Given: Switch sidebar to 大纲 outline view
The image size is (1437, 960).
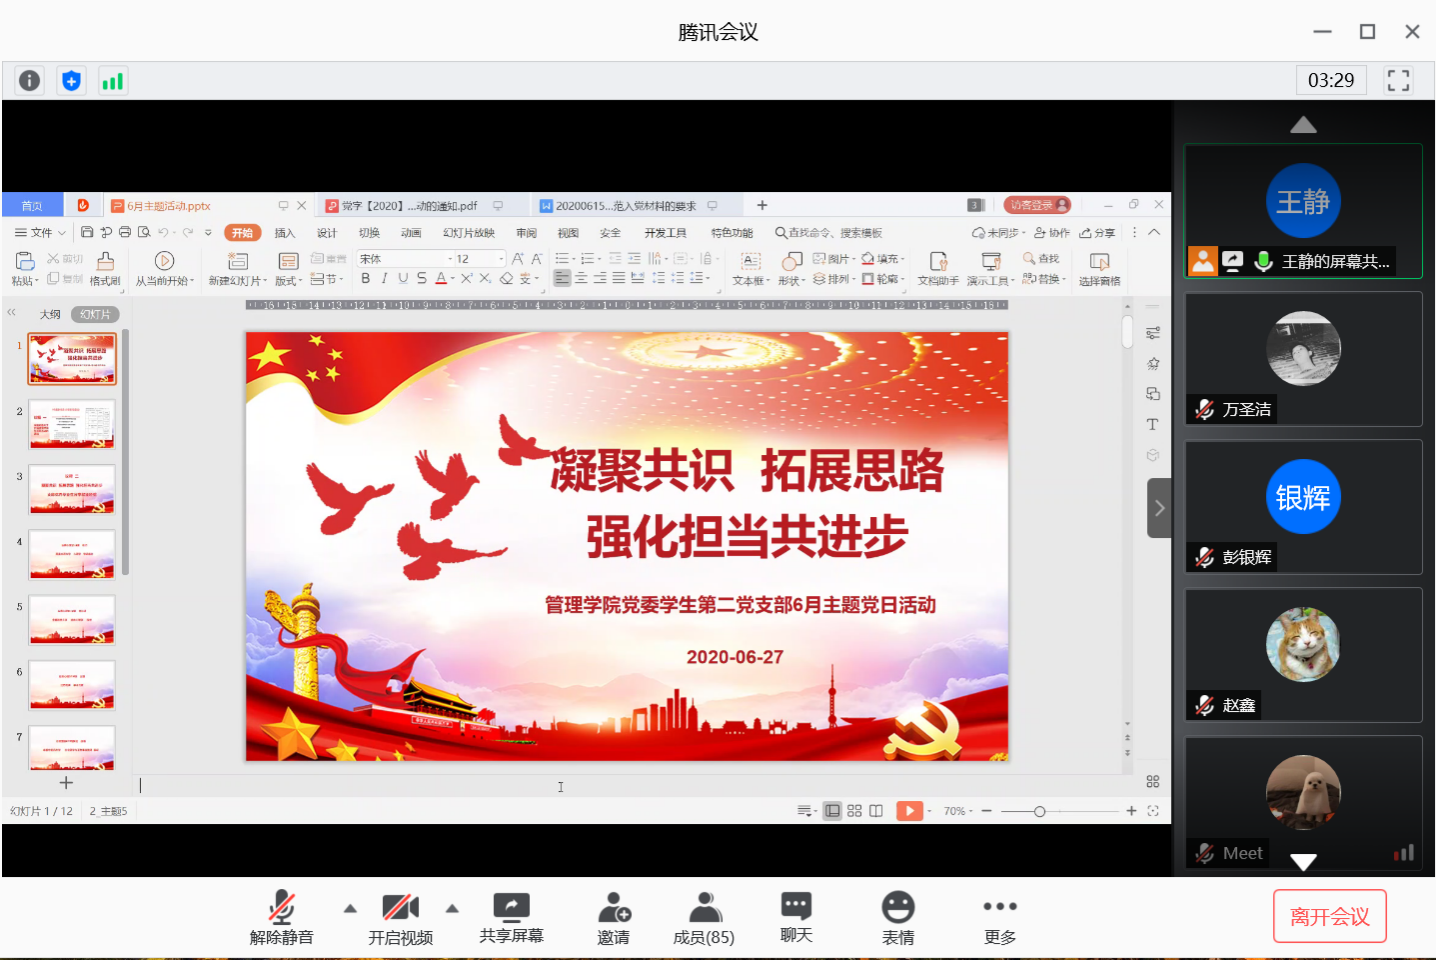Looking at the screenshot, I should 50,314.
